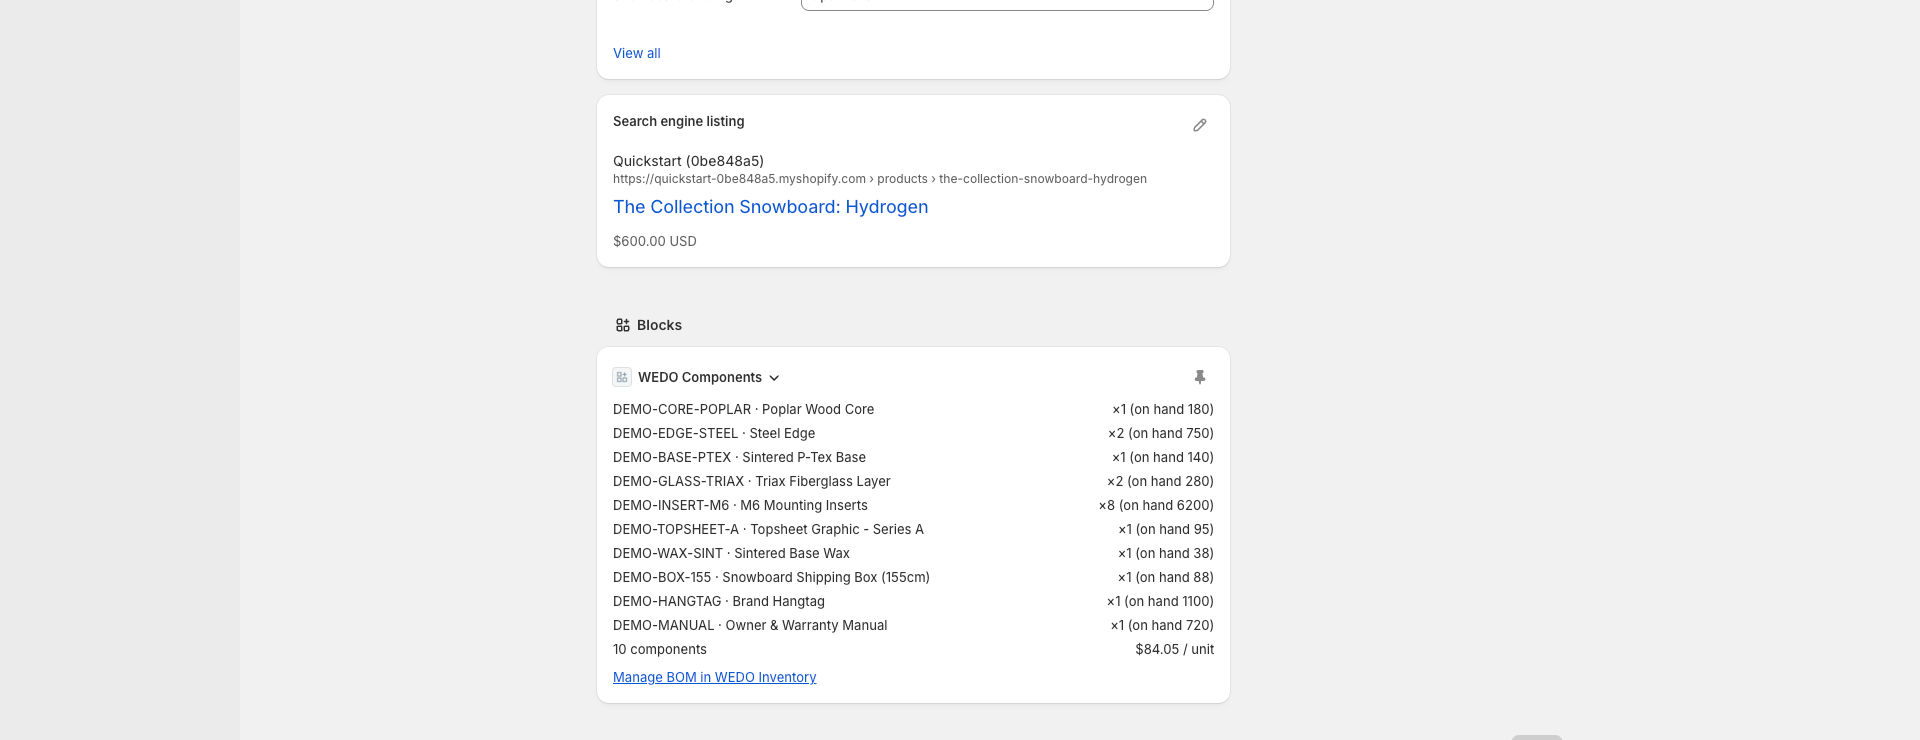Select the $600.00 USD price text
Screen dimensions: 1920x740
tap(655, 241)
